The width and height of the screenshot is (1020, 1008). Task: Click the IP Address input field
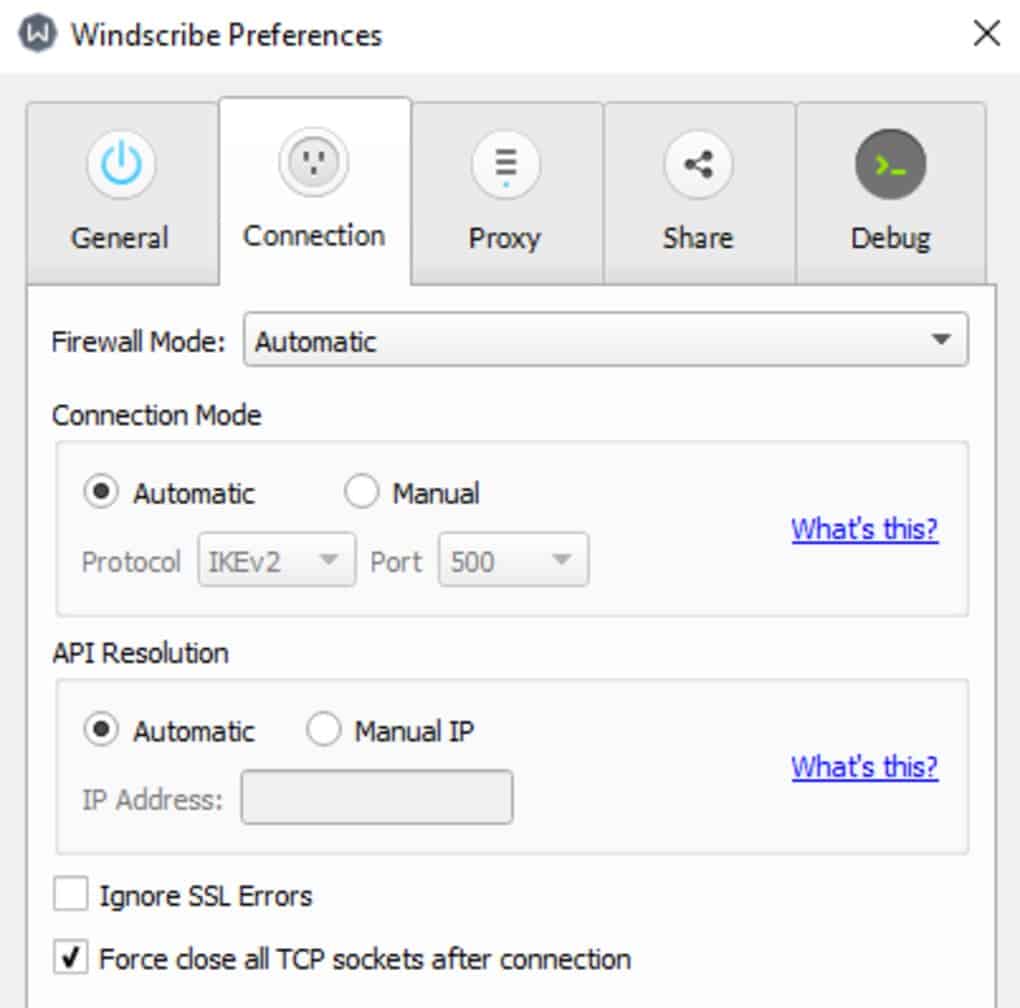click(x=377, y=797)
